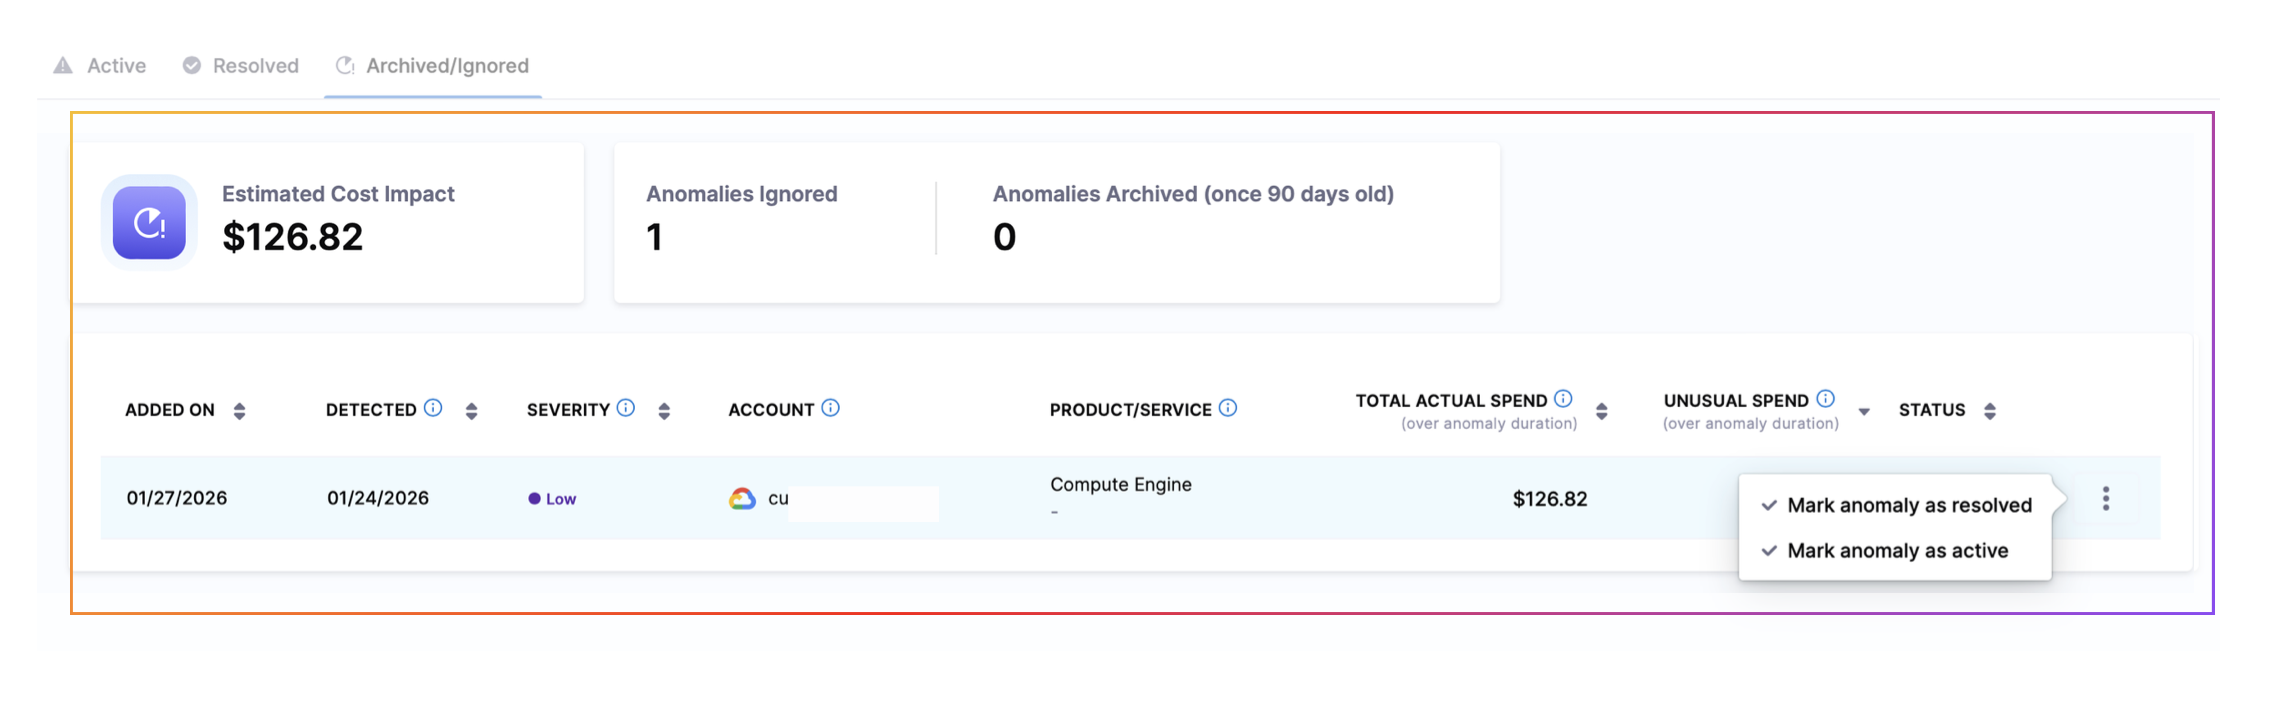Screen dimensions: 2278x702
Task: Click the Product/Service info icon
Action: point(1228,408)
